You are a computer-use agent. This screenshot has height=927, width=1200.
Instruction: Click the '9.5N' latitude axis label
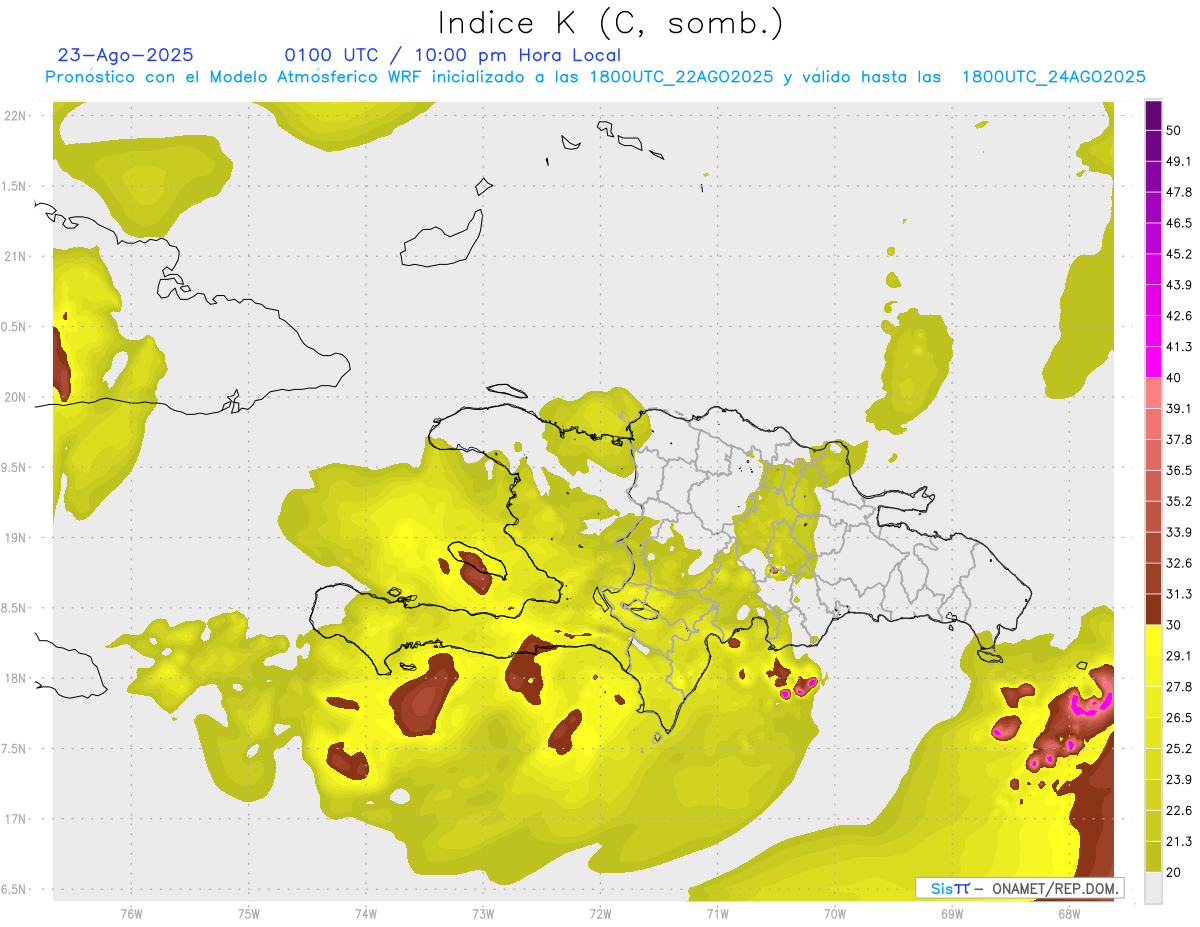coord(15,467)
